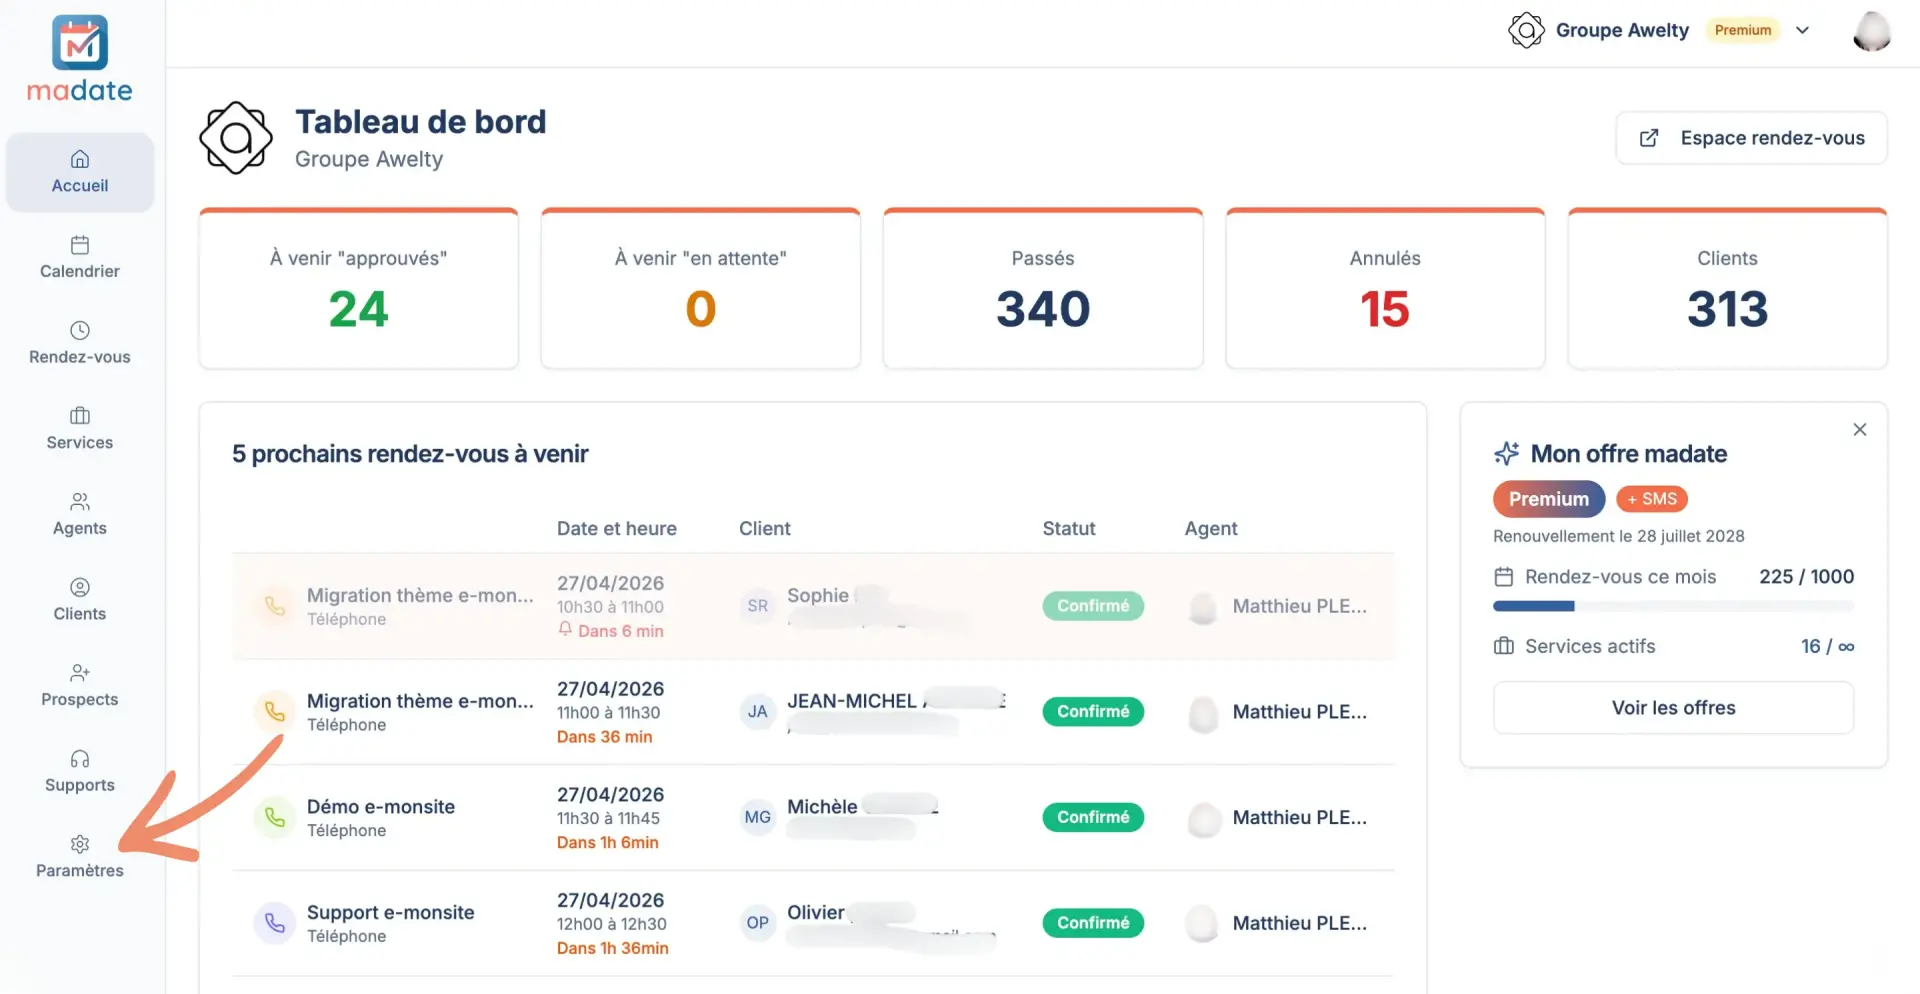Click the bell reminder icon beside Dans 6 min
This screenshot has height=994, width=1920.
565,629
